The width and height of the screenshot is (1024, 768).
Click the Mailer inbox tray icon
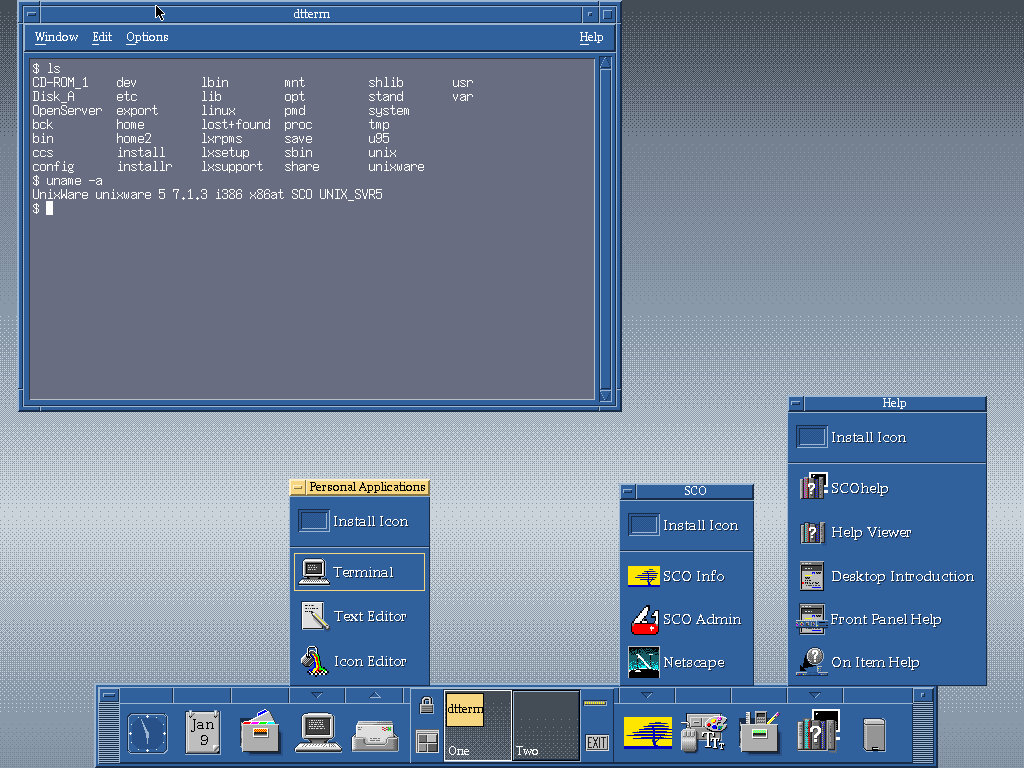coord(375,735)
